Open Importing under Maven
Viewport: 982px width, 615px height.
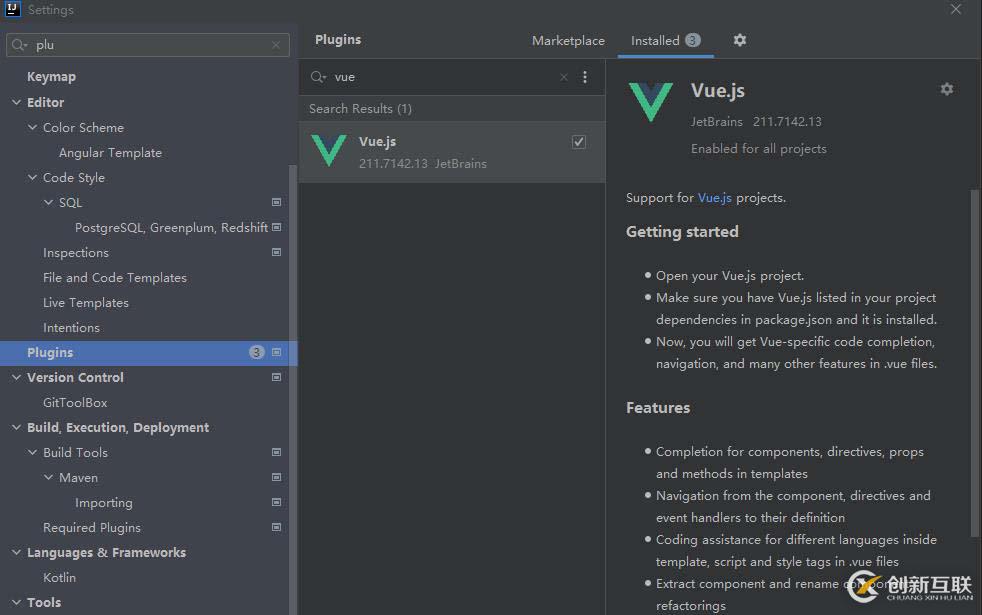pos(104,503)
